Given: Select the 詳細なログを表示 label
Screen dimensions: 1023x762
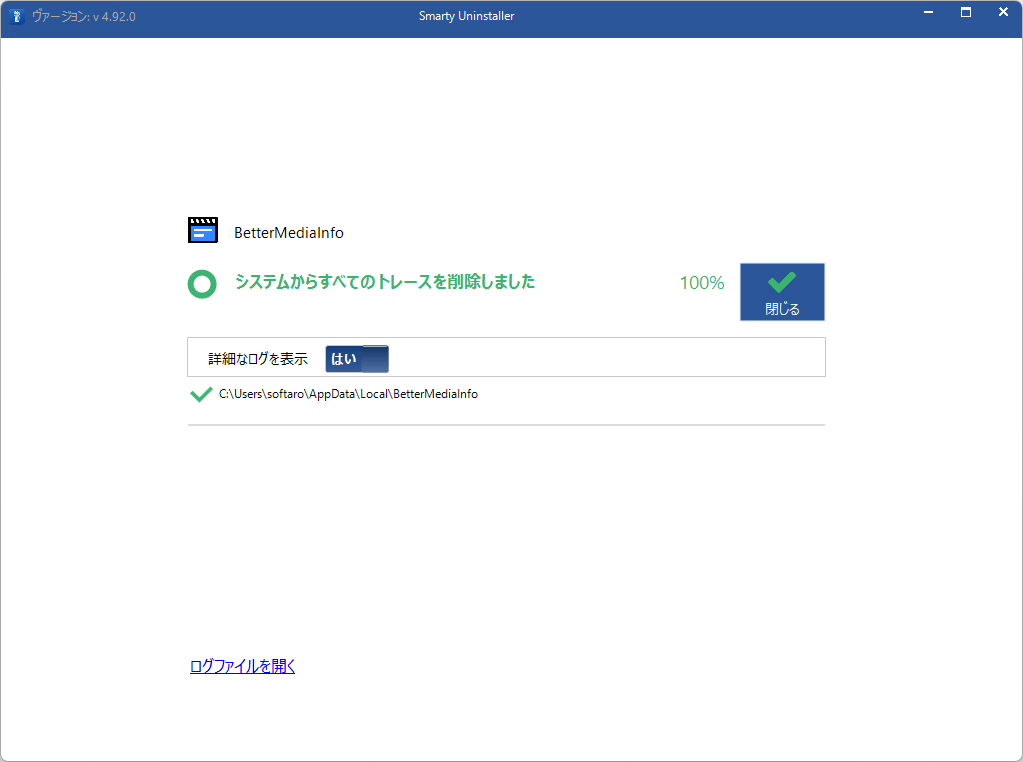Looking at the screenshot, I should (x=258, y=359).
